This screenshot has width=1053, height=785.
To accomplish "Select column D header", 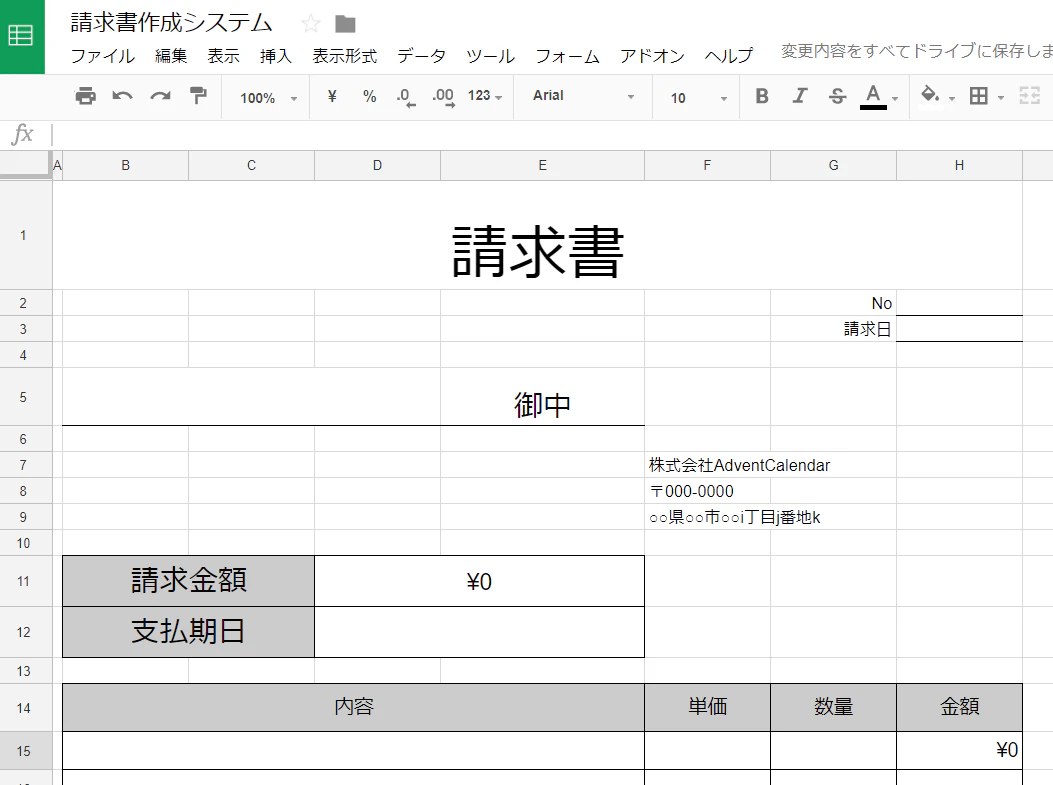I will click(x=377, y=165).
